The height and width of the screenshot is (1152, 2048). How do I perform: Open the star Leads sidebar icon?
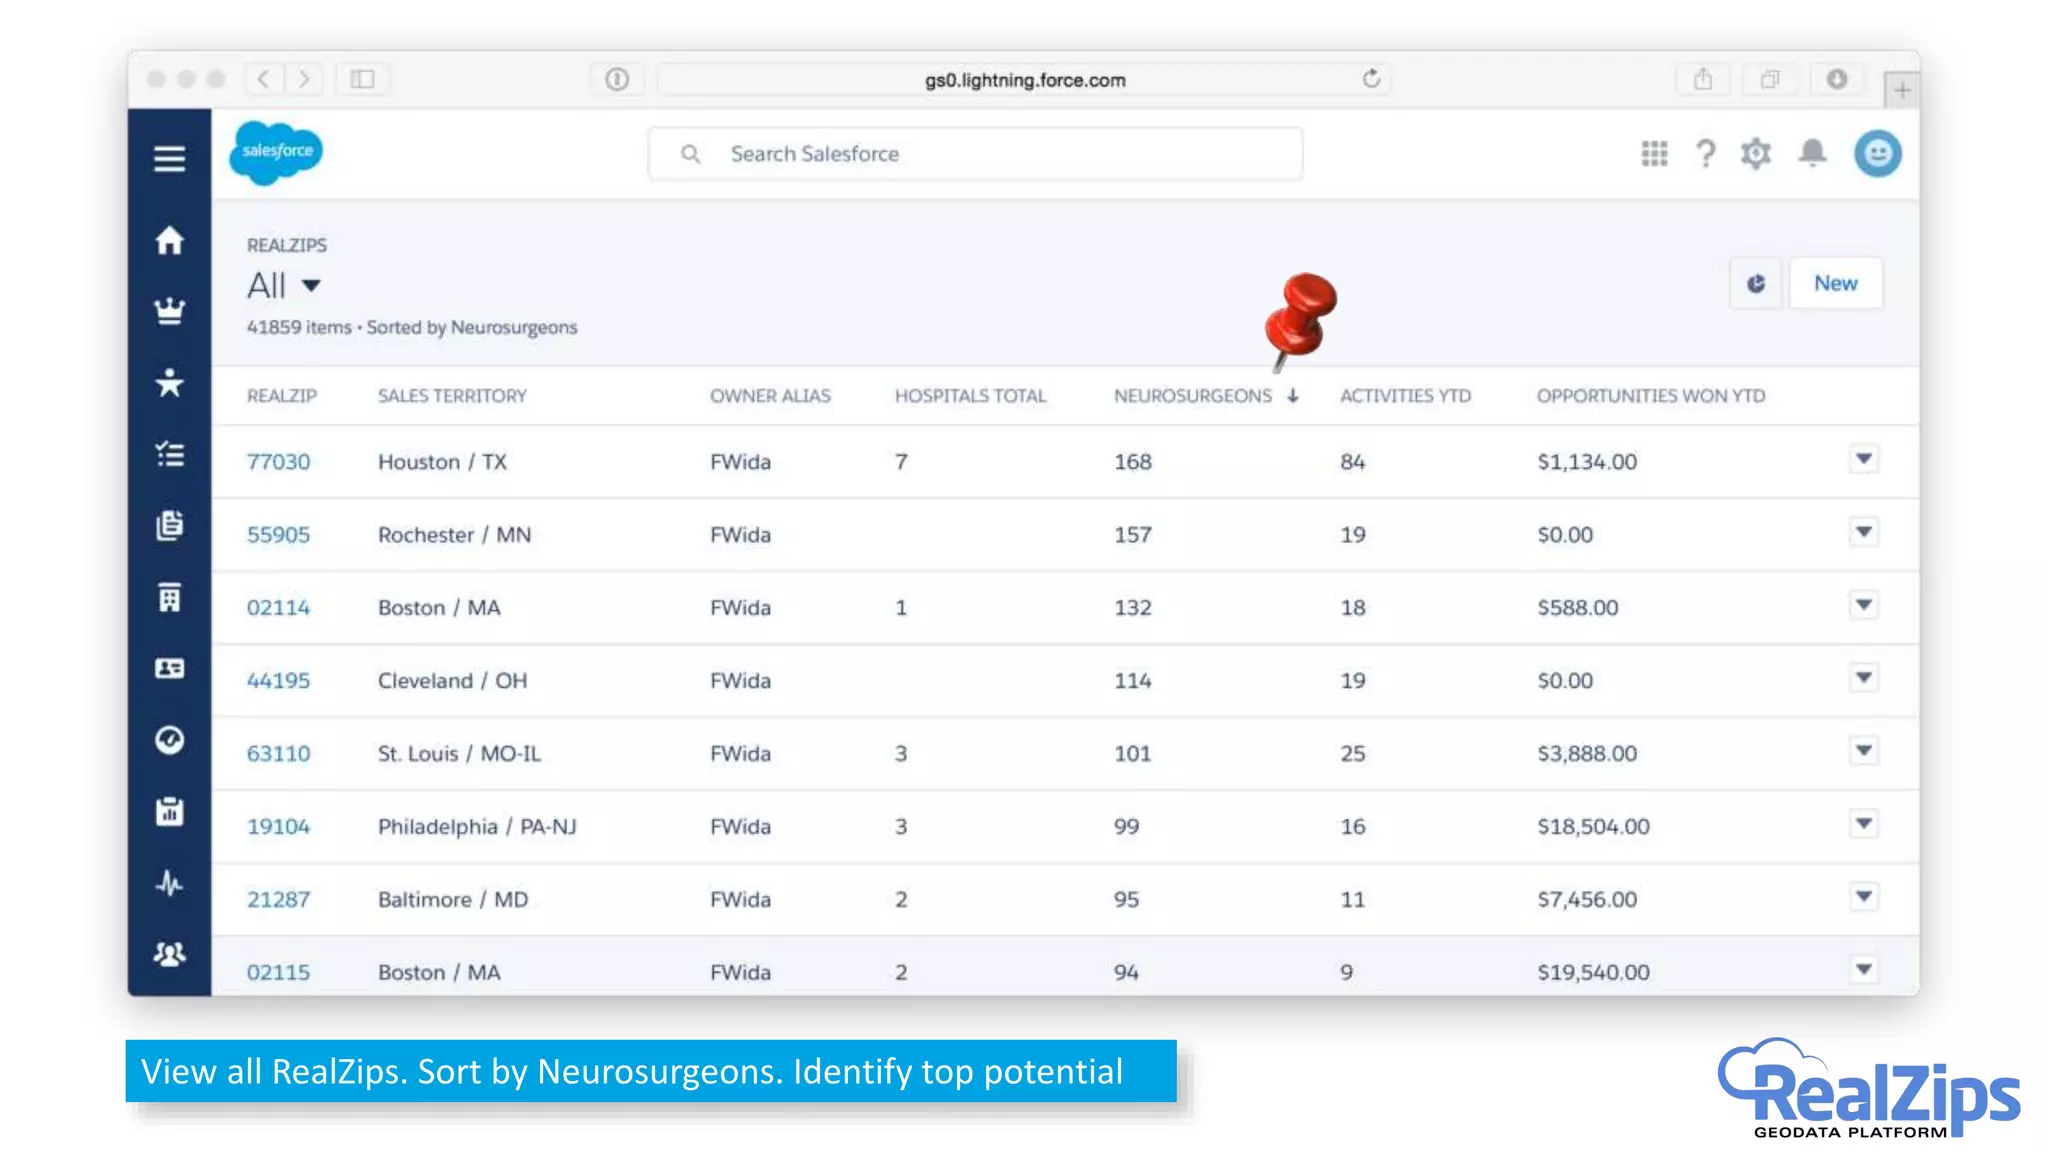[169, 383]
